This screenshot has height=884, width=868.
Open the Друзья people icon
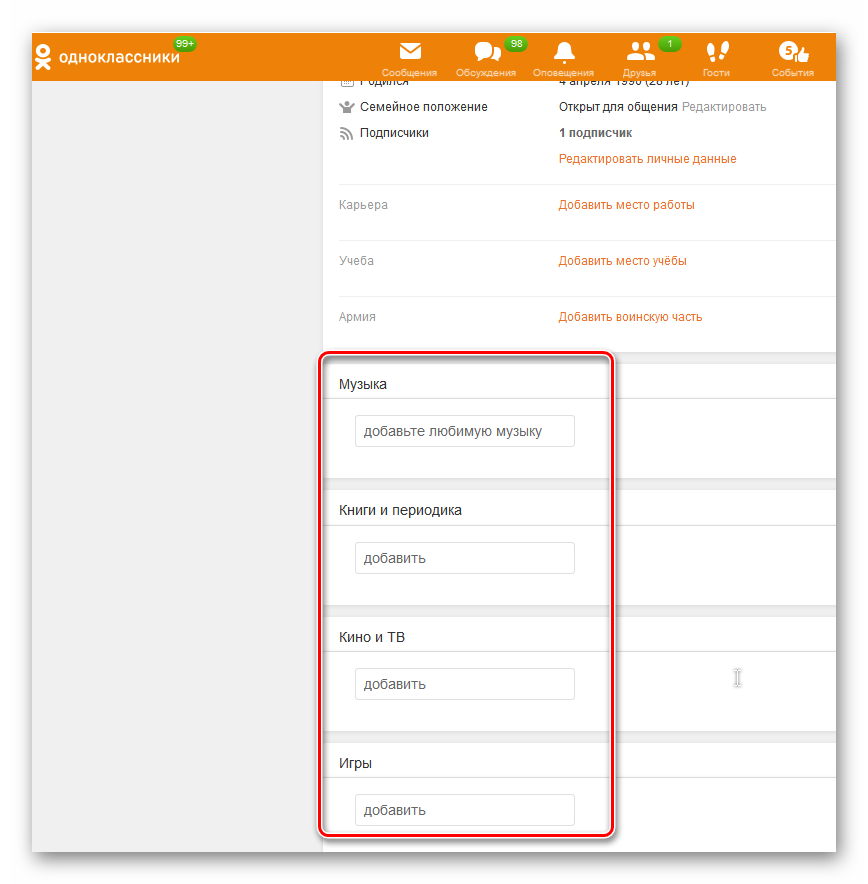[x=640, y=51]
